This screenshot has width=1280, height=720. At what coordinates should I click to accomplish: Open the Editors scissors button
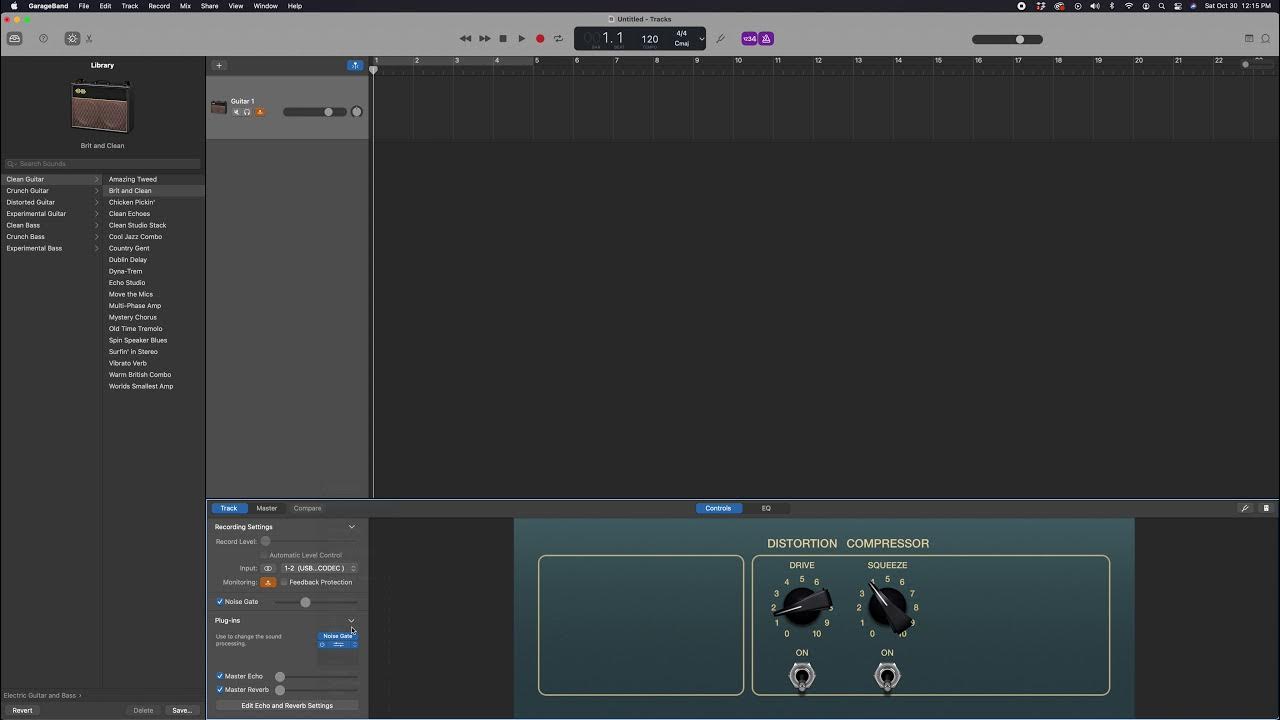[89, 39]
